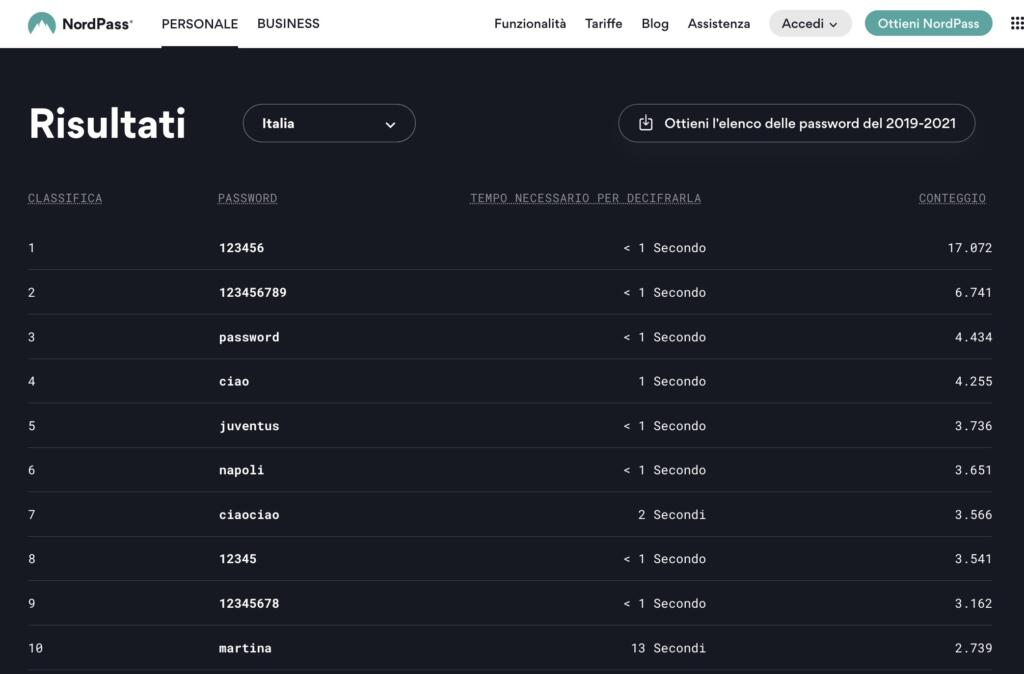Go to the Tariffe page

603,24
